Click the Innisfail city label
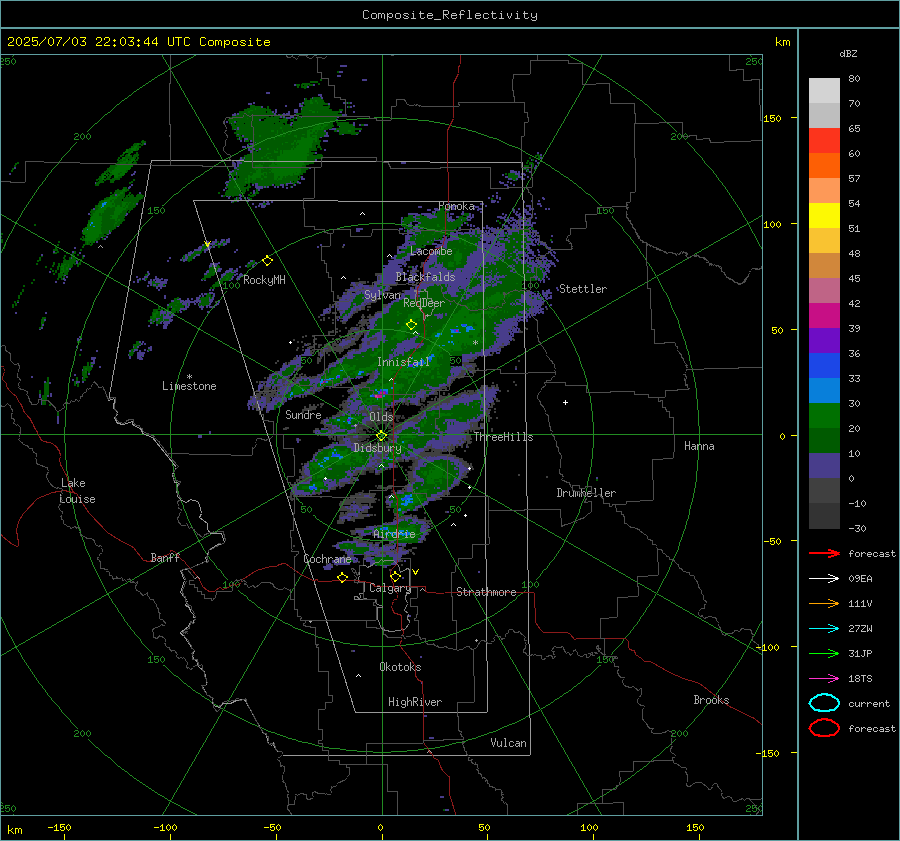Image resolution: width=900 pixels, height=841 pixels. [403, 362]
